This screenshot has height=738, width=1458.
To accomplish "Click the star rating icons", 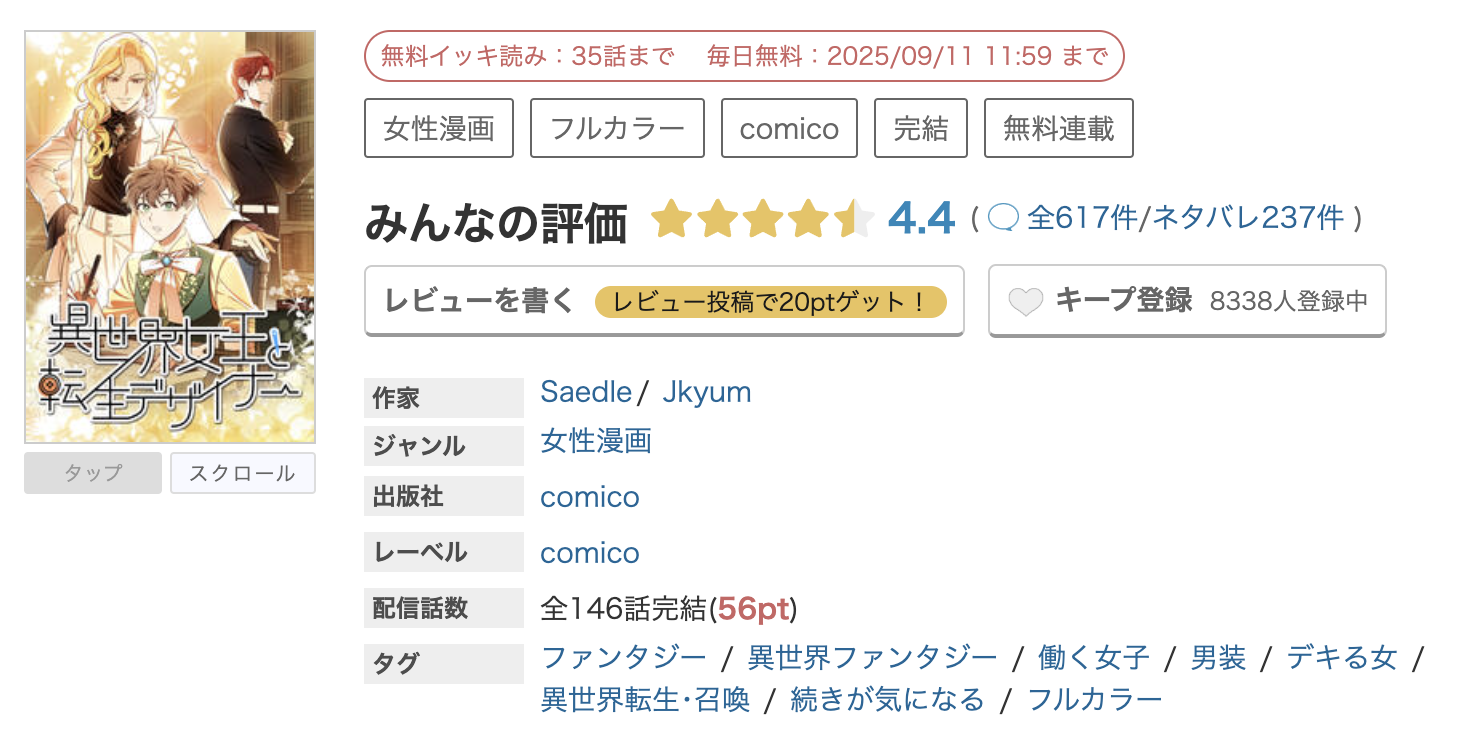I will 762,219.
